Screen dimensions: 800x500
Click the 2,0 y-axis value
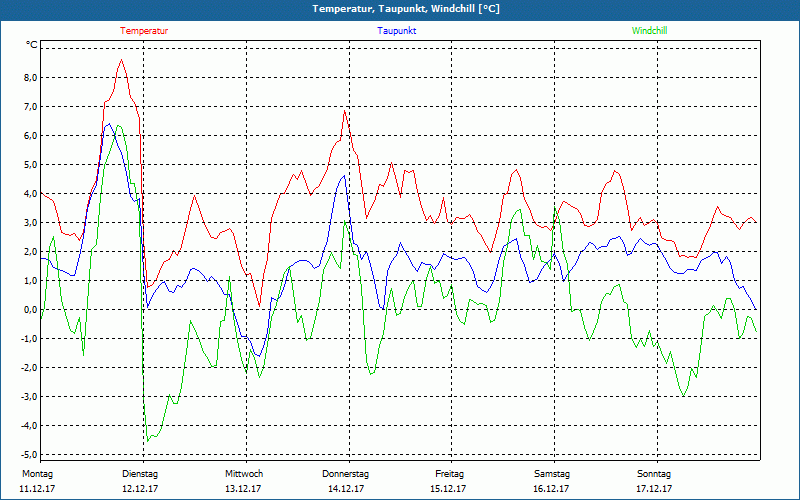tap(31, 252)
